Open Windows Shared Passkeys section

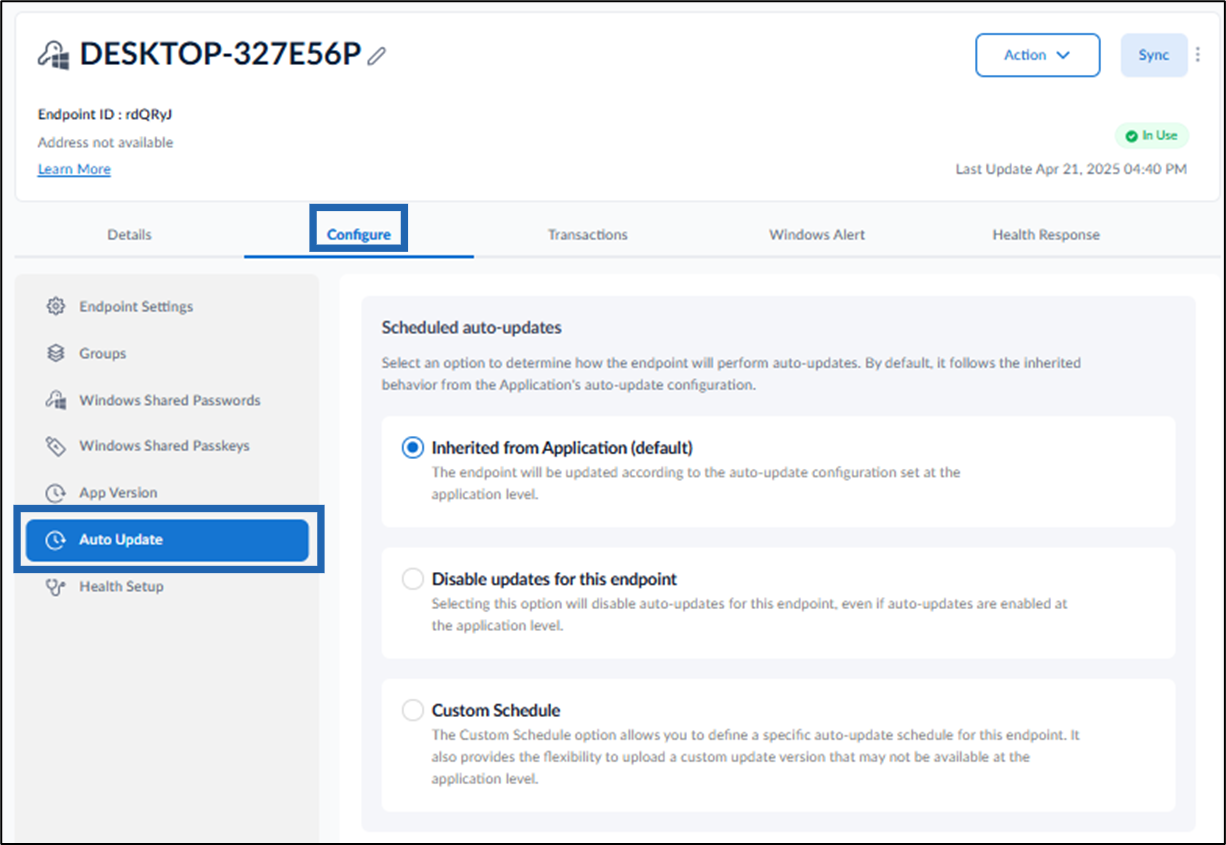pos(167,446)
